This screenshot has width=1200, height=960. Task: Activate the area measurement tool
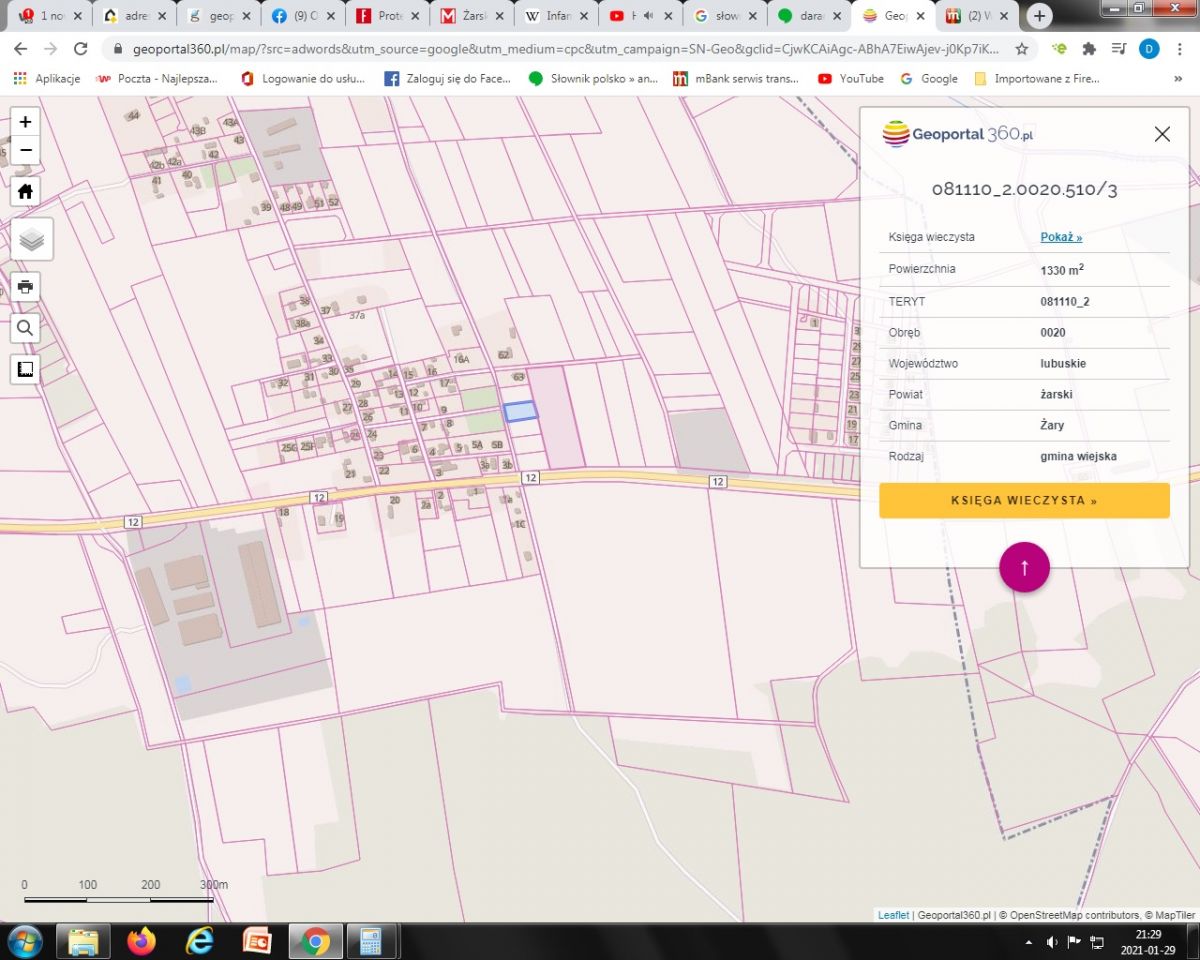click(x=26, y=369)
